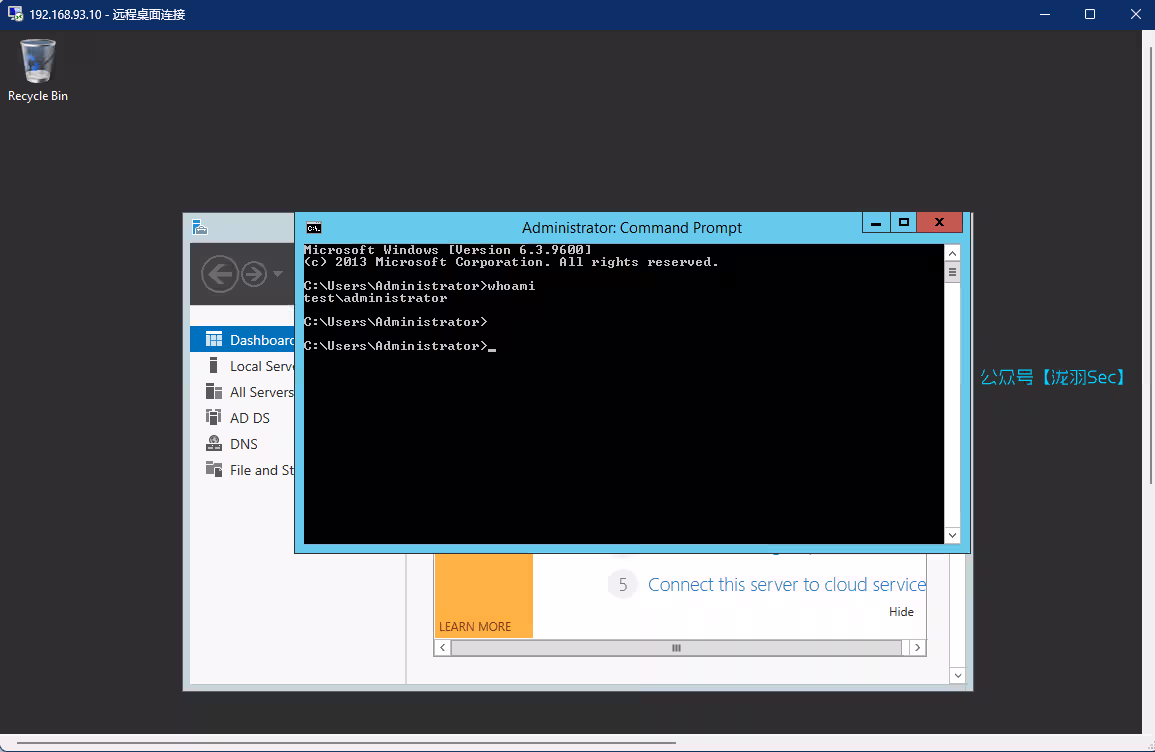Viewport: 1155px width, 752px height.
Task: Select the Dashboard icon in sidebar
Action: pos(213,340)
